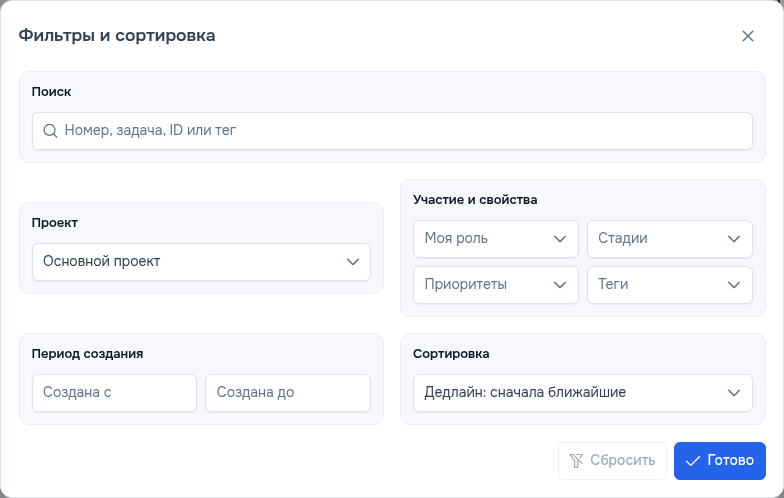Click the Фильтры и сортировка title
This screenshot has height=498, width=784.
[x=117, y=36]
